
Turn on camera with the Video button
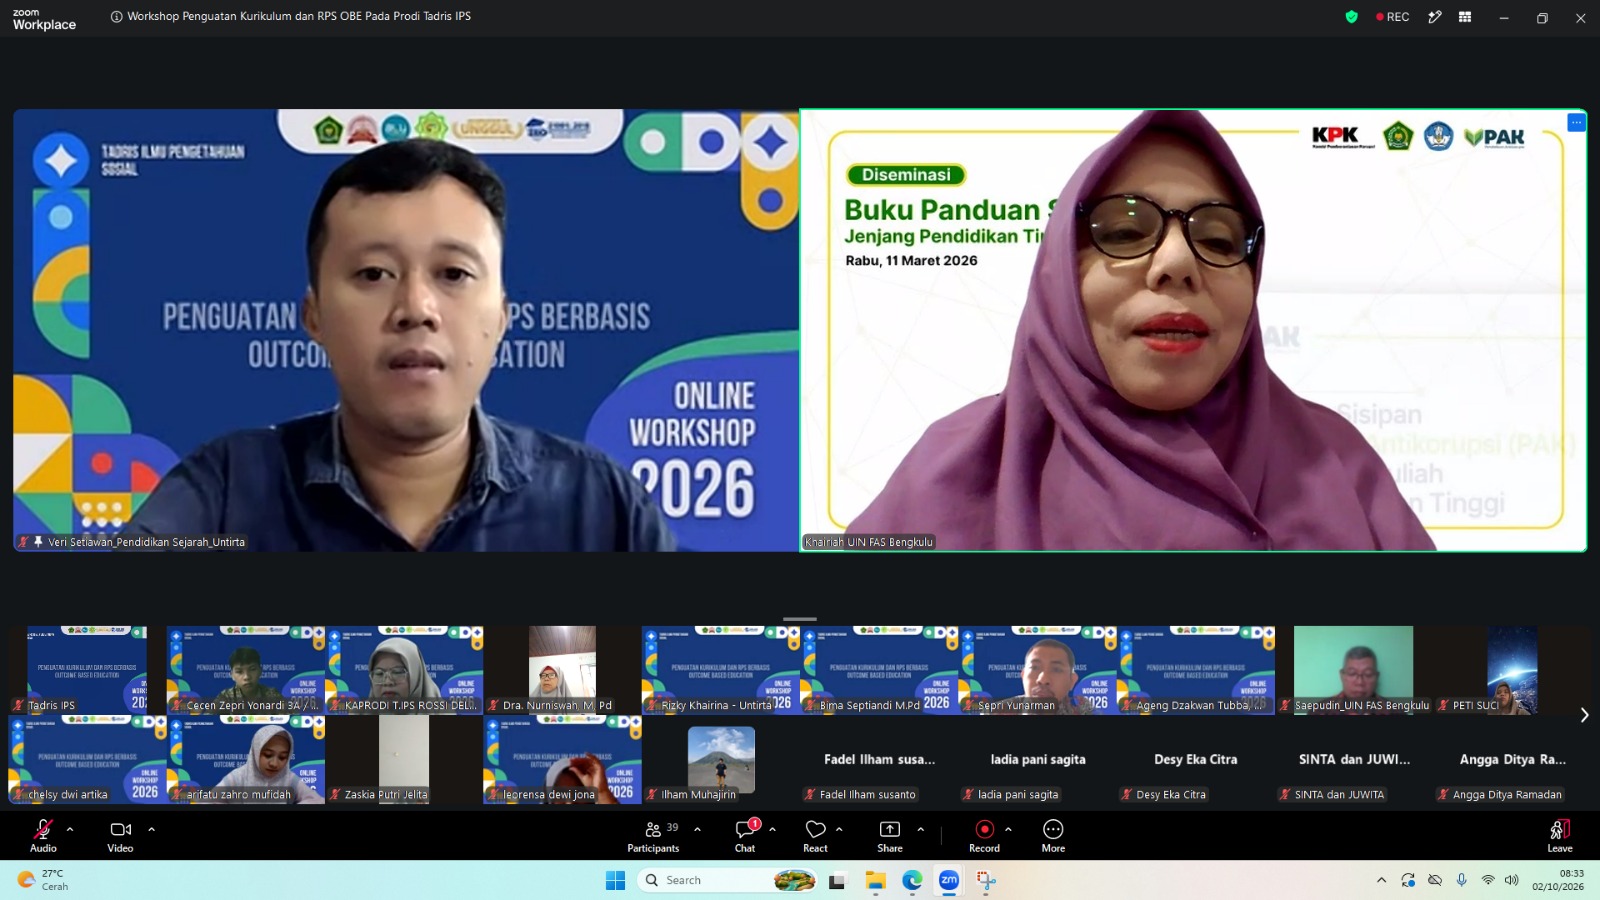(x=120, y=836)
